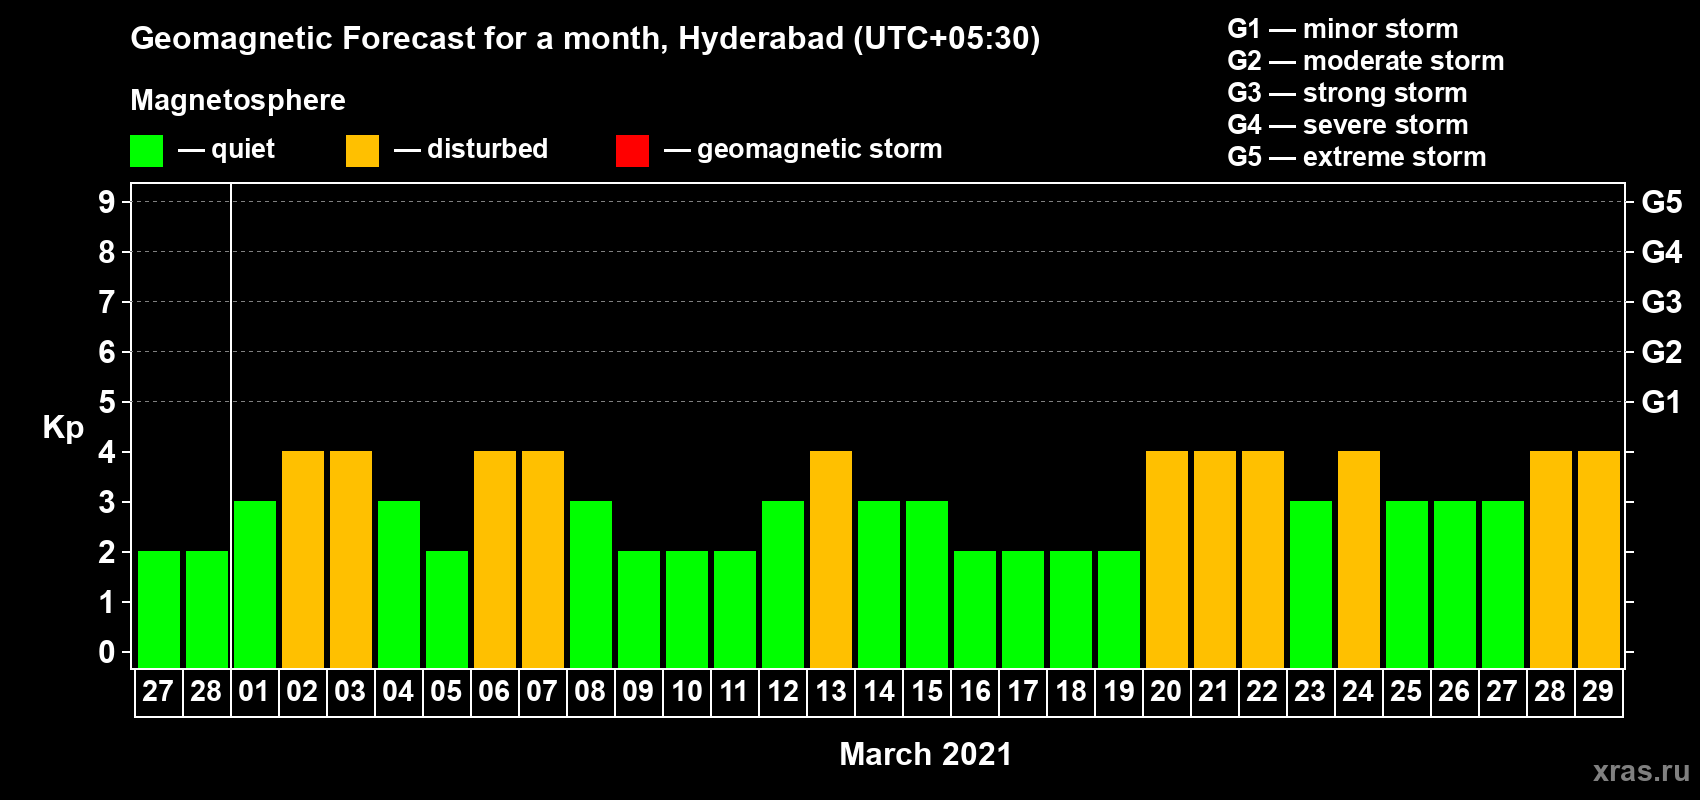Click the yellow disturbed legend swatch
Screen dimensions: 1700x800
362,151
